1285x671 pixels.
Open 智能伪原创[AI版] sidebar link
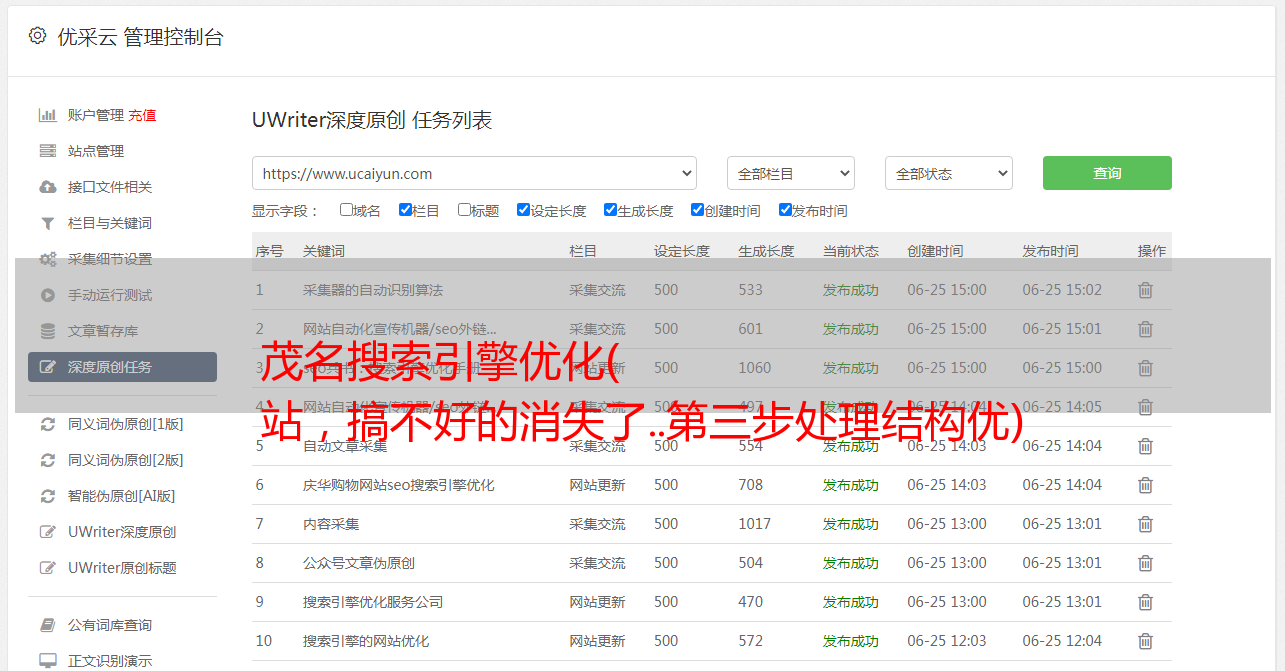point(121,496)
